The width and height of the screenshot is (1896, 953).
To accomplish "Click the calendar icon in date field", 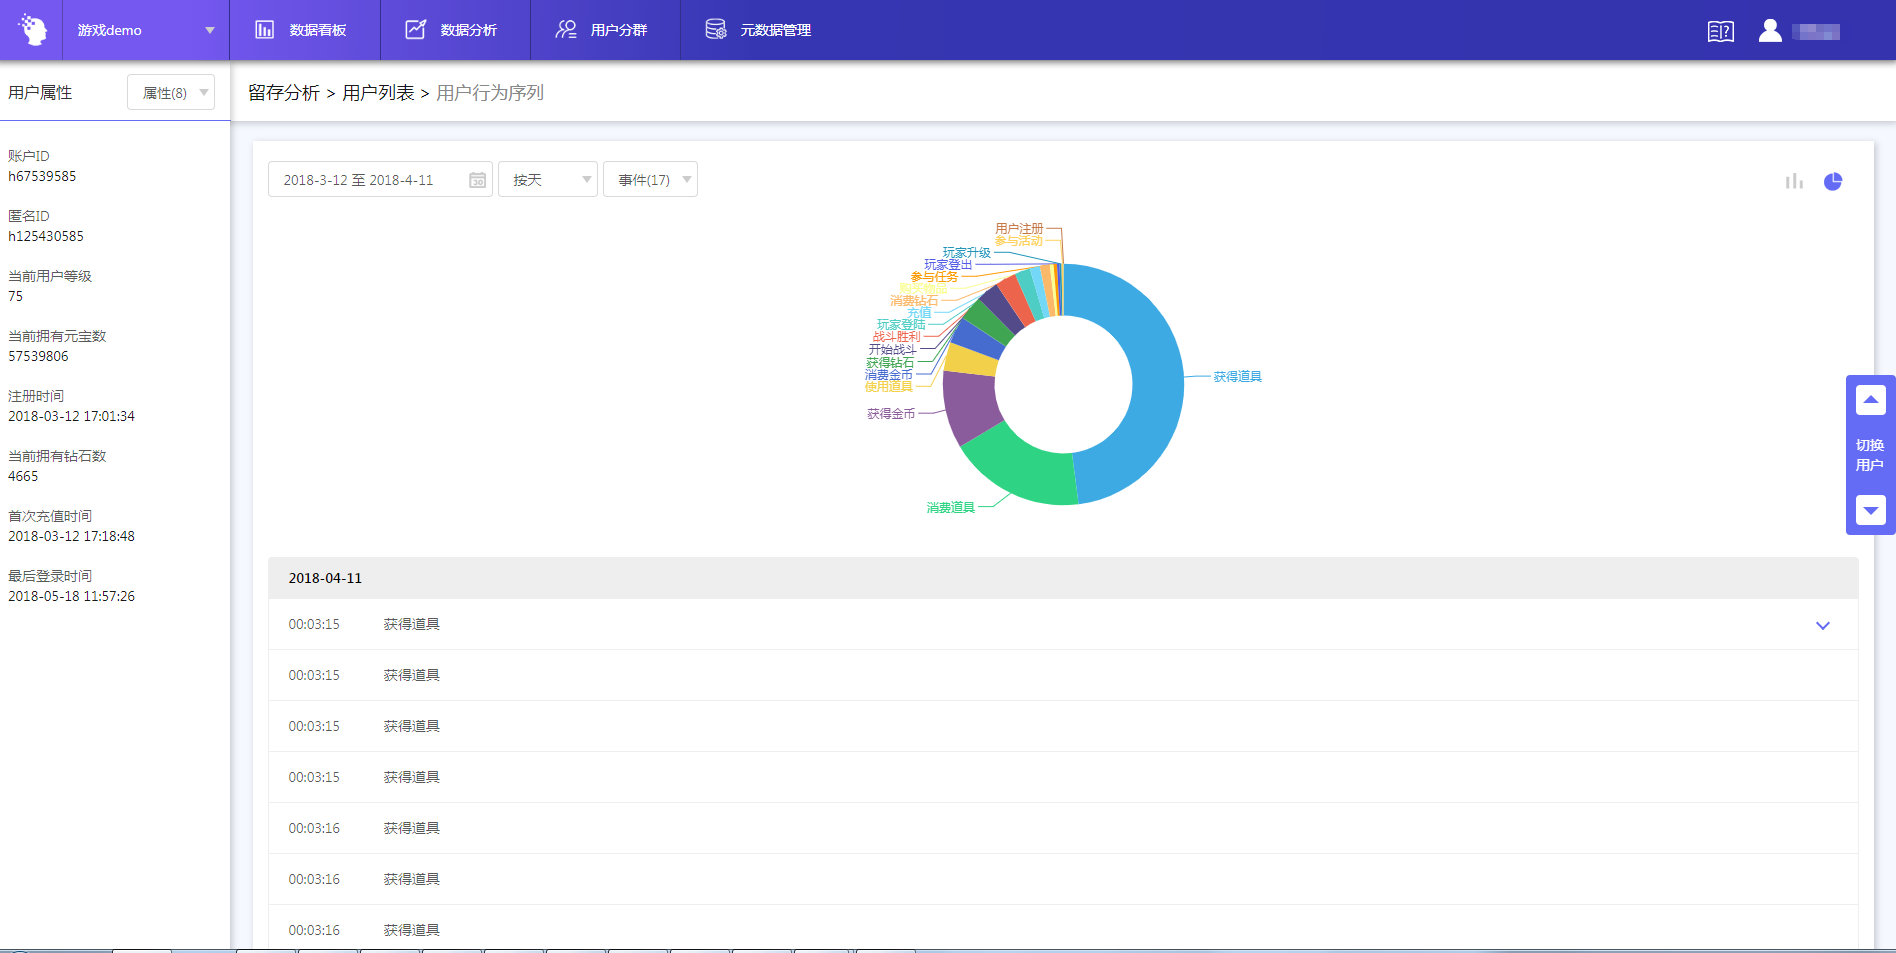I will [x=477, y=180].
